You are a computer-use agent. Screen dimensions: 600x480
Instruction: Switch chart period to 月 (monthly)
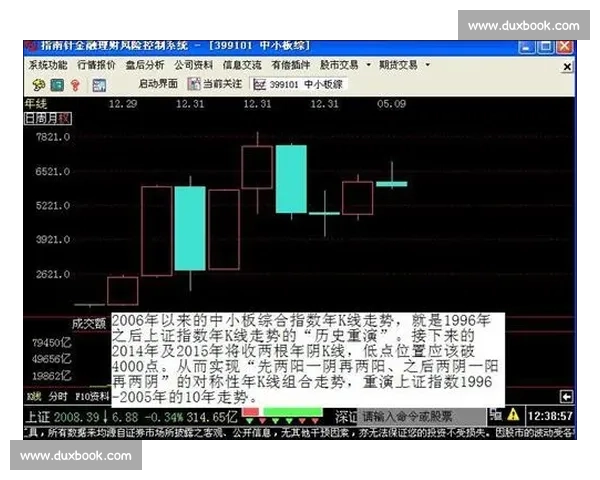tap(52, 119)
